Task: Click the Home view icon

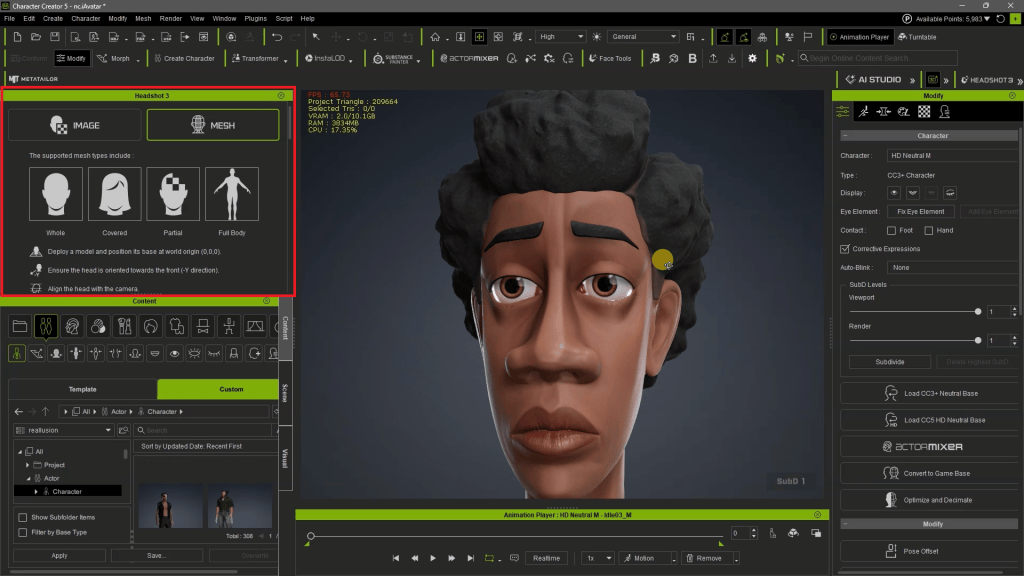Action: [x=435, y=37]
